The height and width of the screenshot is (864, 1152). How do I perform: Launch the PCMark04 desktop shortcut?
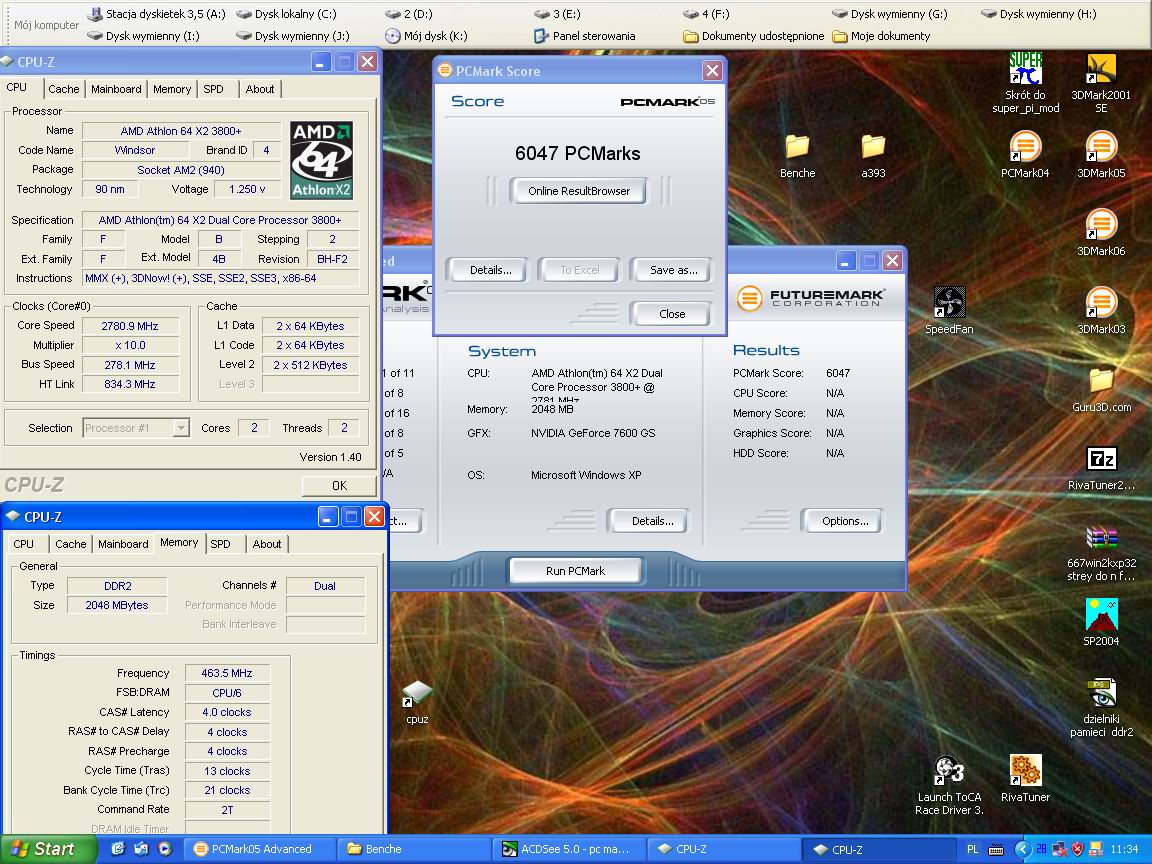1025,154
